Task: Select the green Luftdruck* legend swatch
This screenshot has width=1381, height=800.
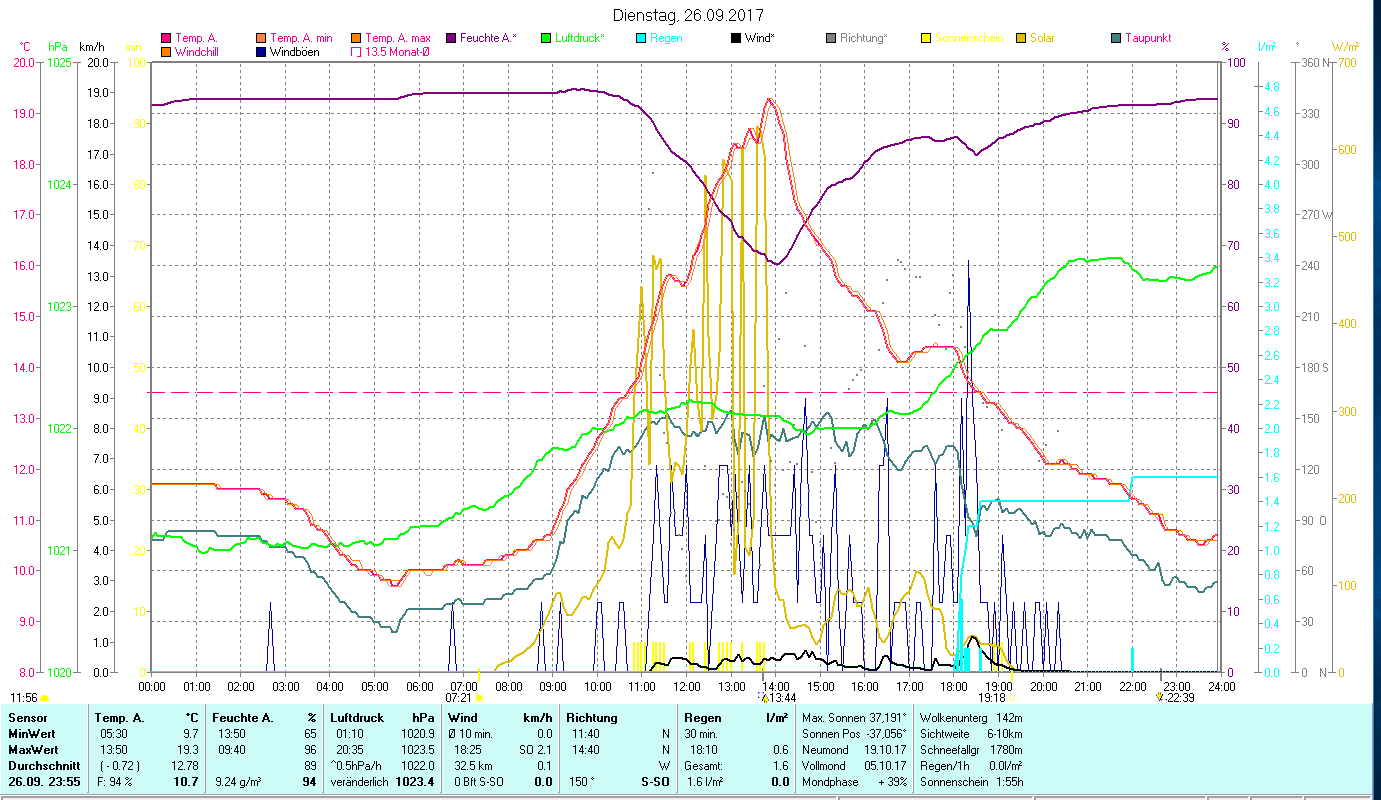Action: pos(546,39)
